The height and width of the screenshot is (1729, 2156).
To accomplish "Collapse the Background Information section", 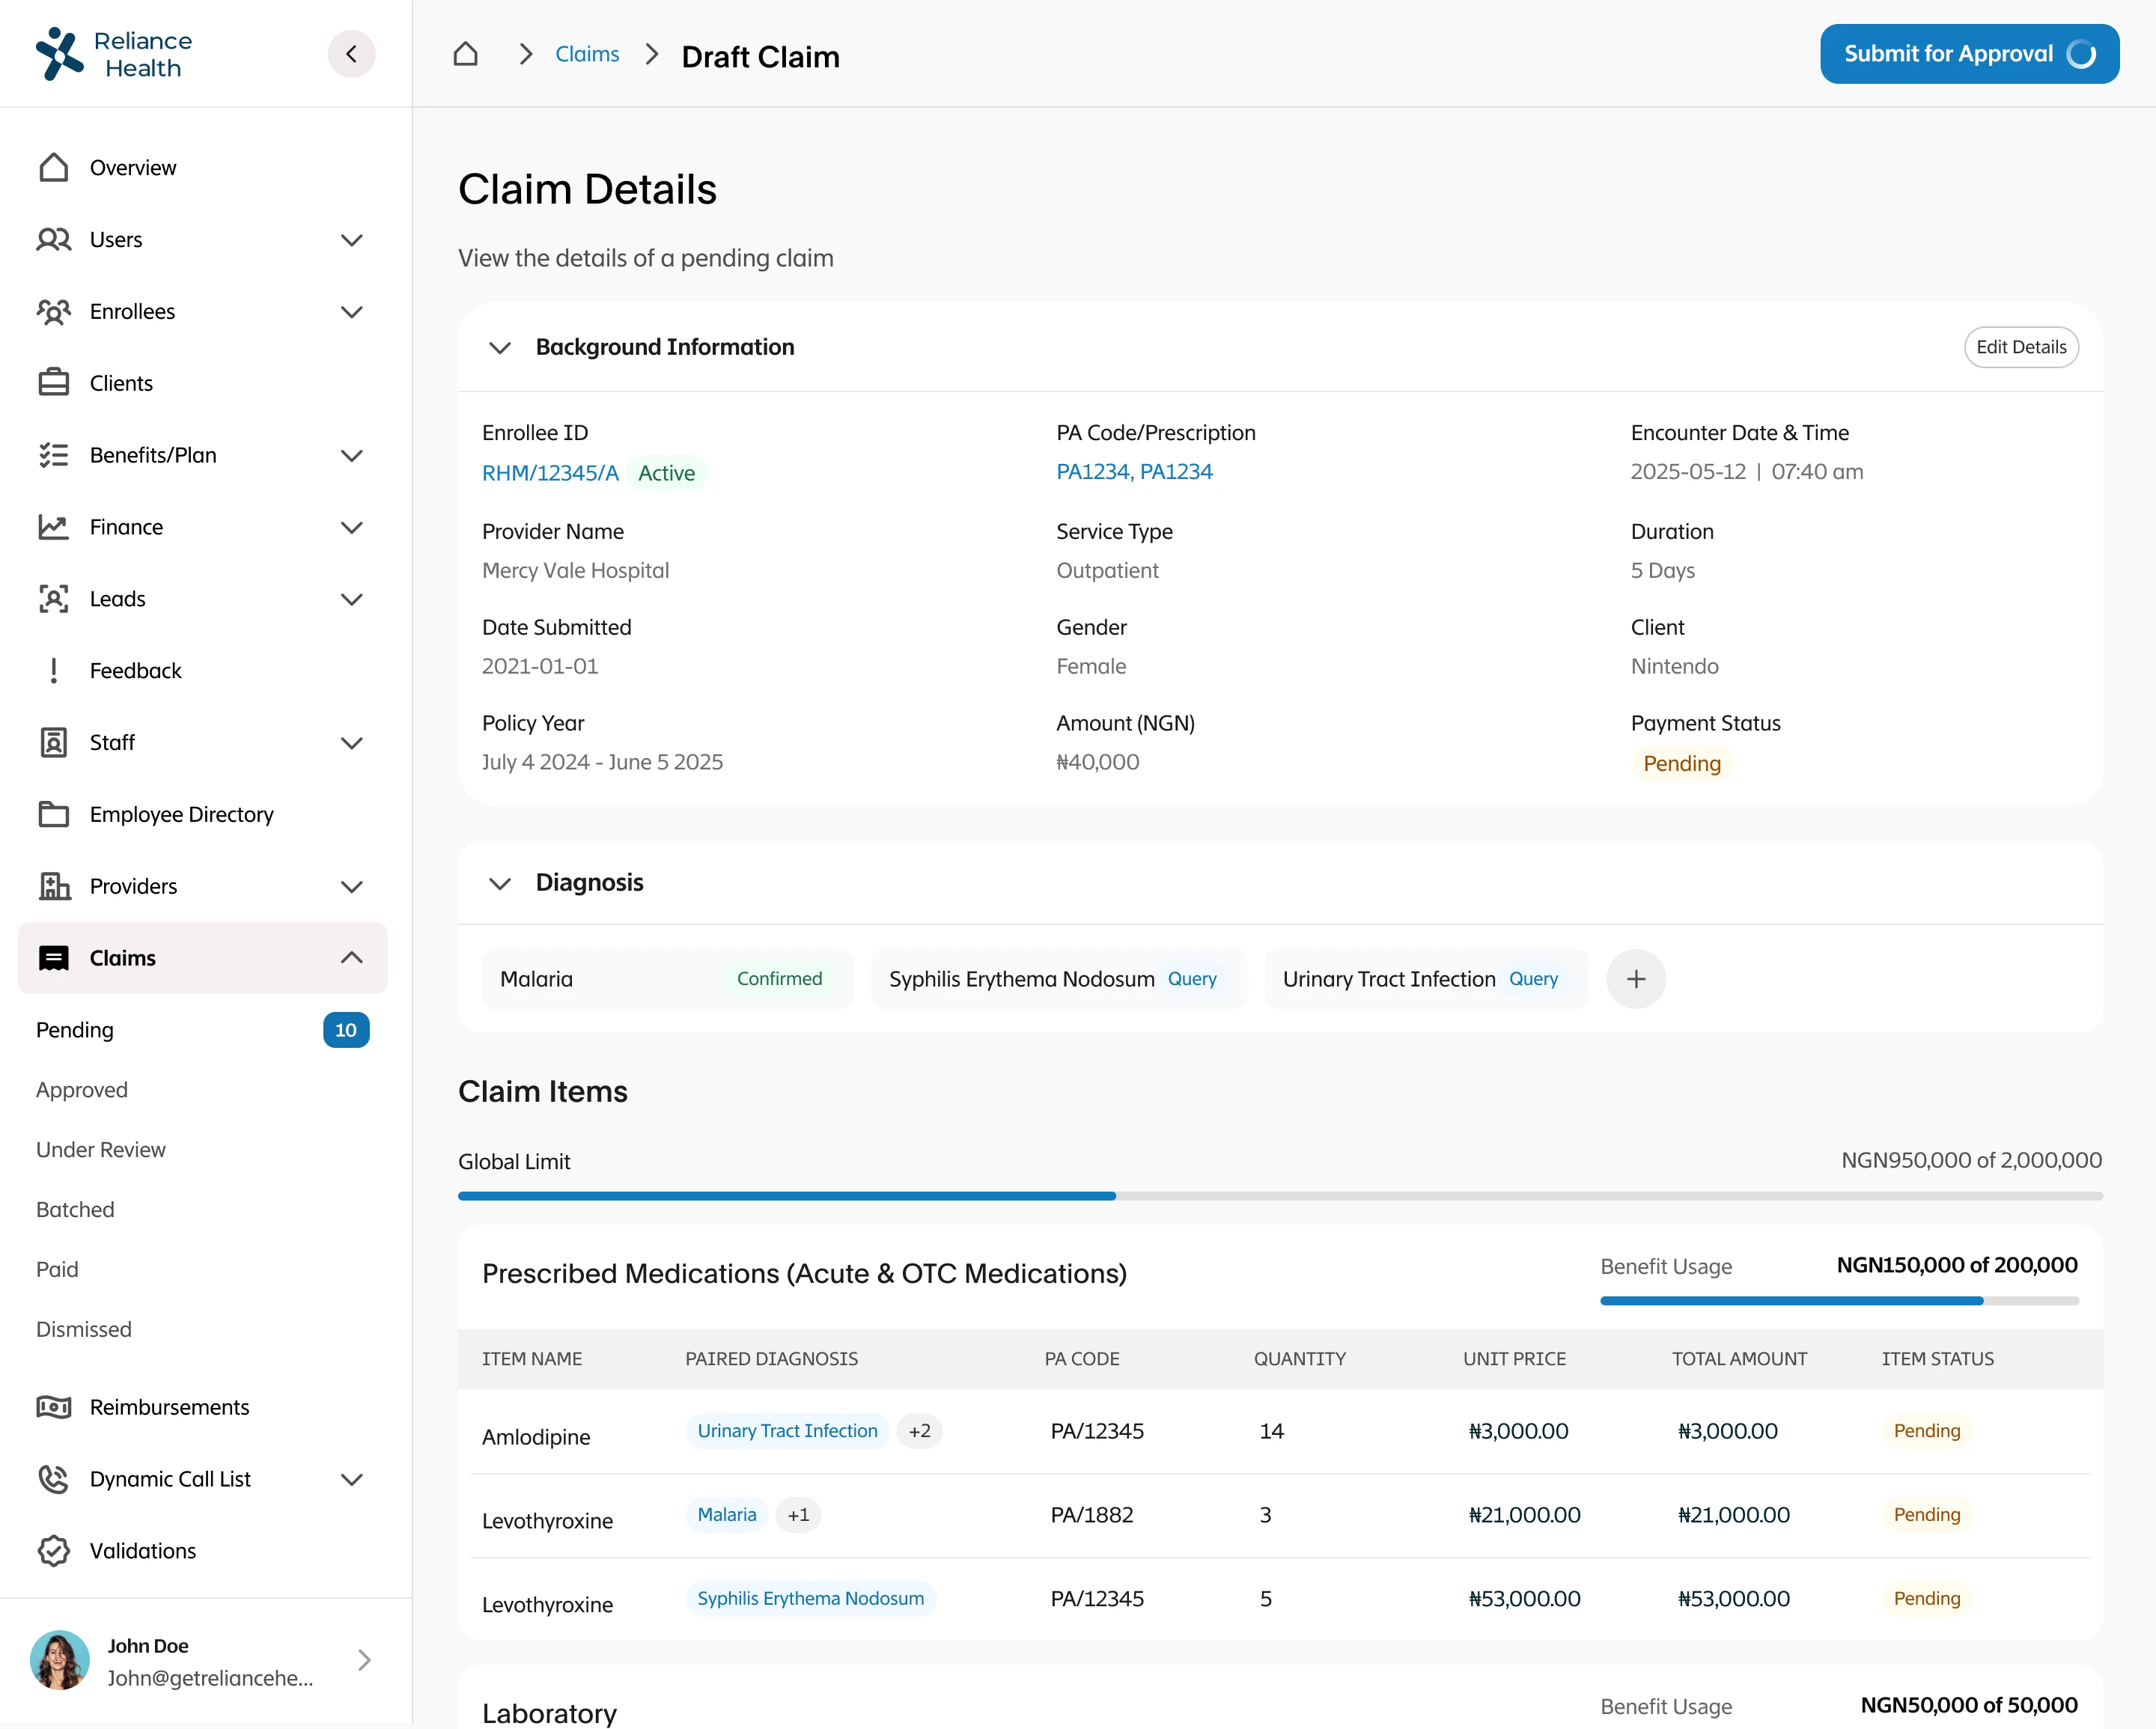I will pos(500,347).
